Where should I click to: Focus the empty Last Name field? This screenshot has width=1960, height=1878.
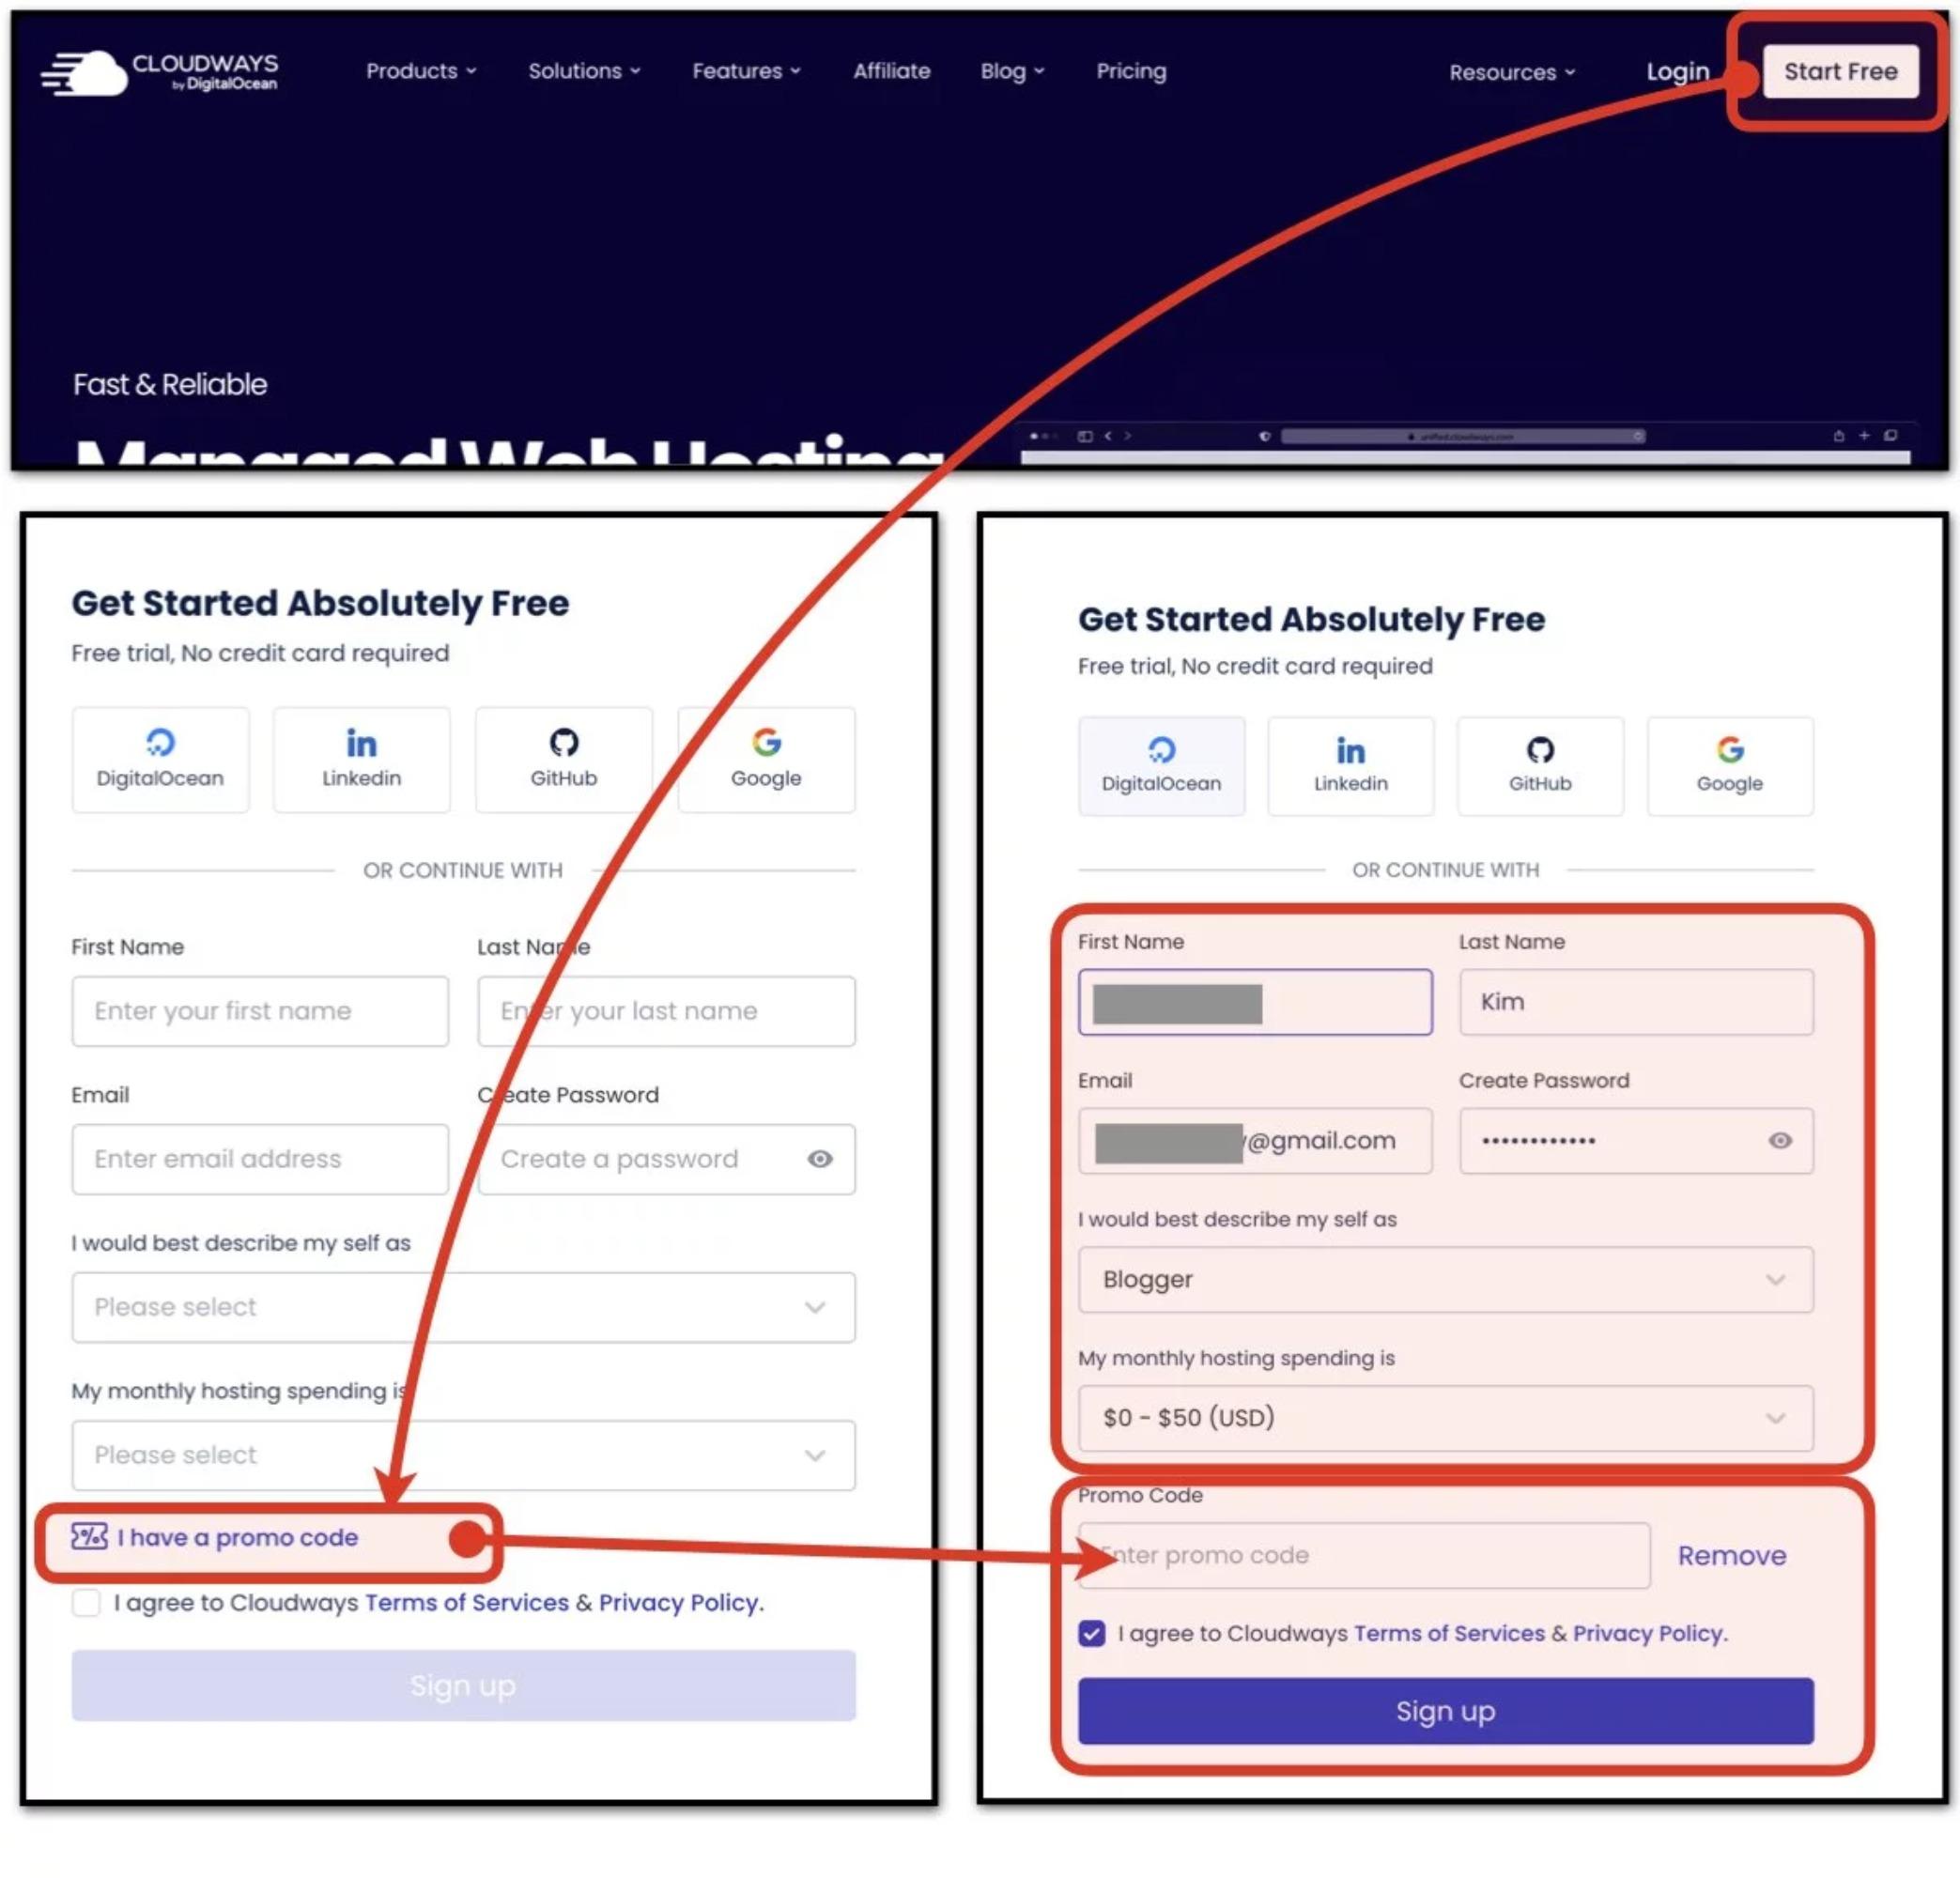pyautogui.click(x=666, y=1011)
